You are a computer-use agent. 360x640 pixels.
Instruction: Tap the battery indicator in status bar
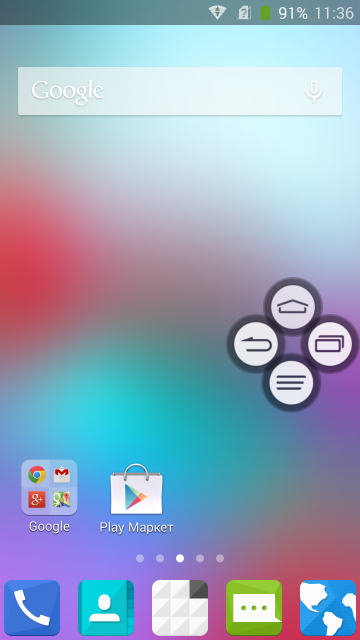[x=265, y=13]
